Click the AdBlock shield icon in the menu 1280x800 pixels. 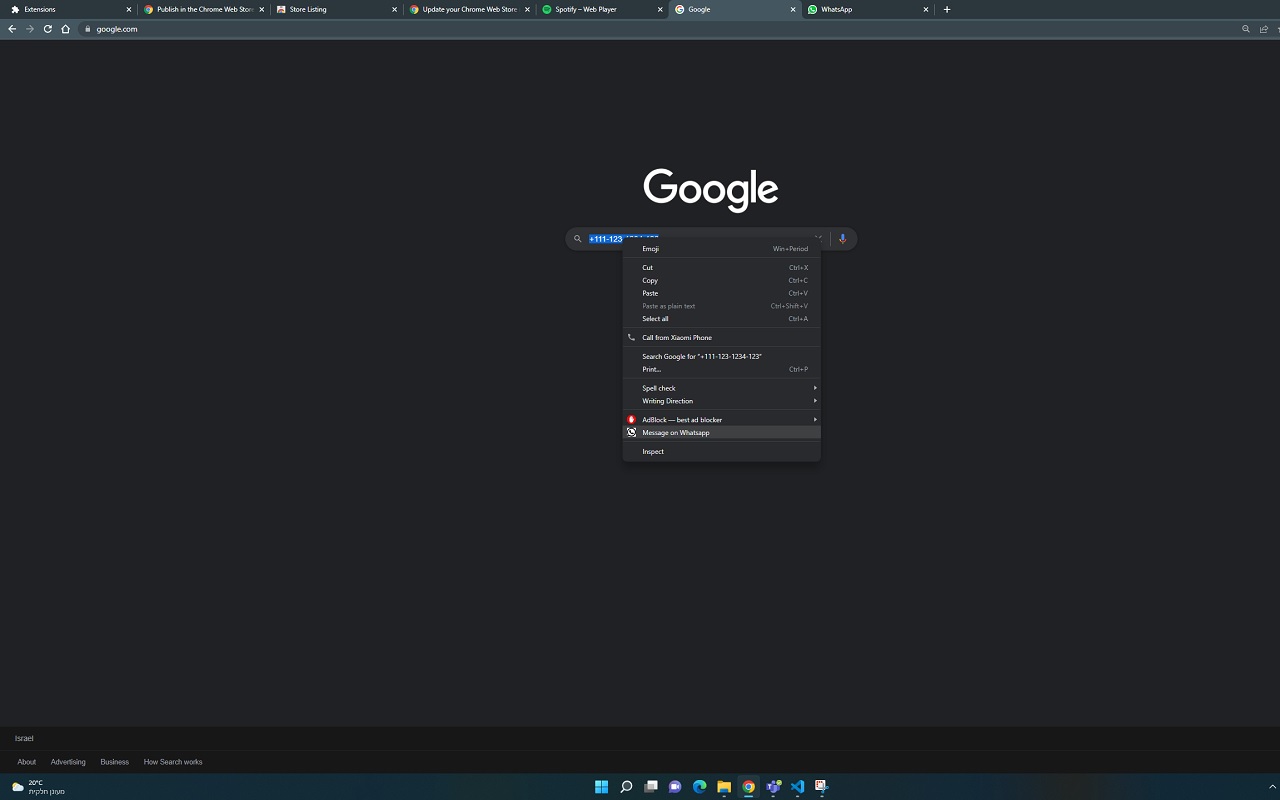click(x=631, y=419)
